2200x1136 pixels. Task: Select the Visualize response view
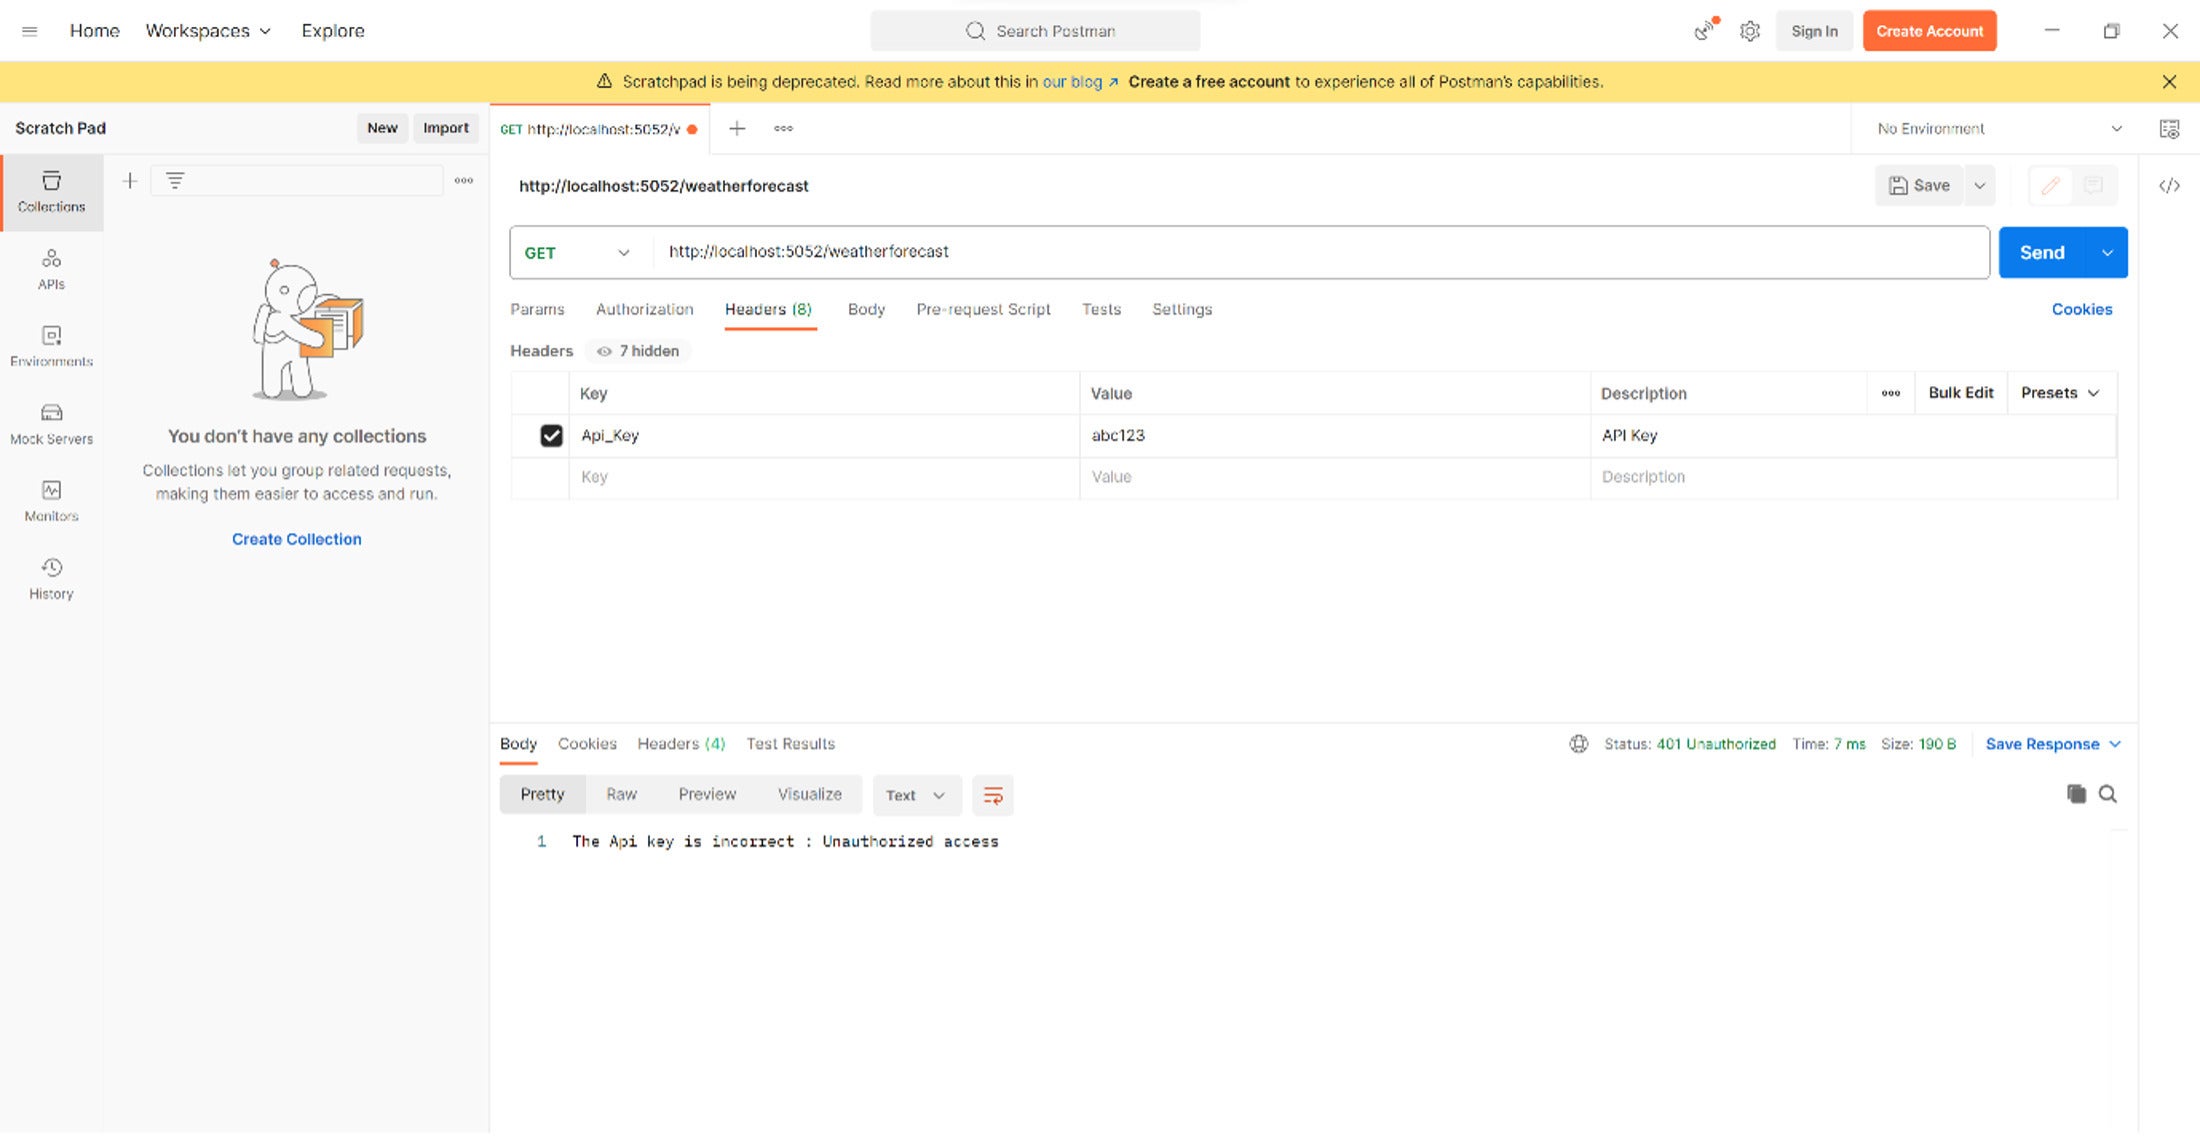point(810,795)
